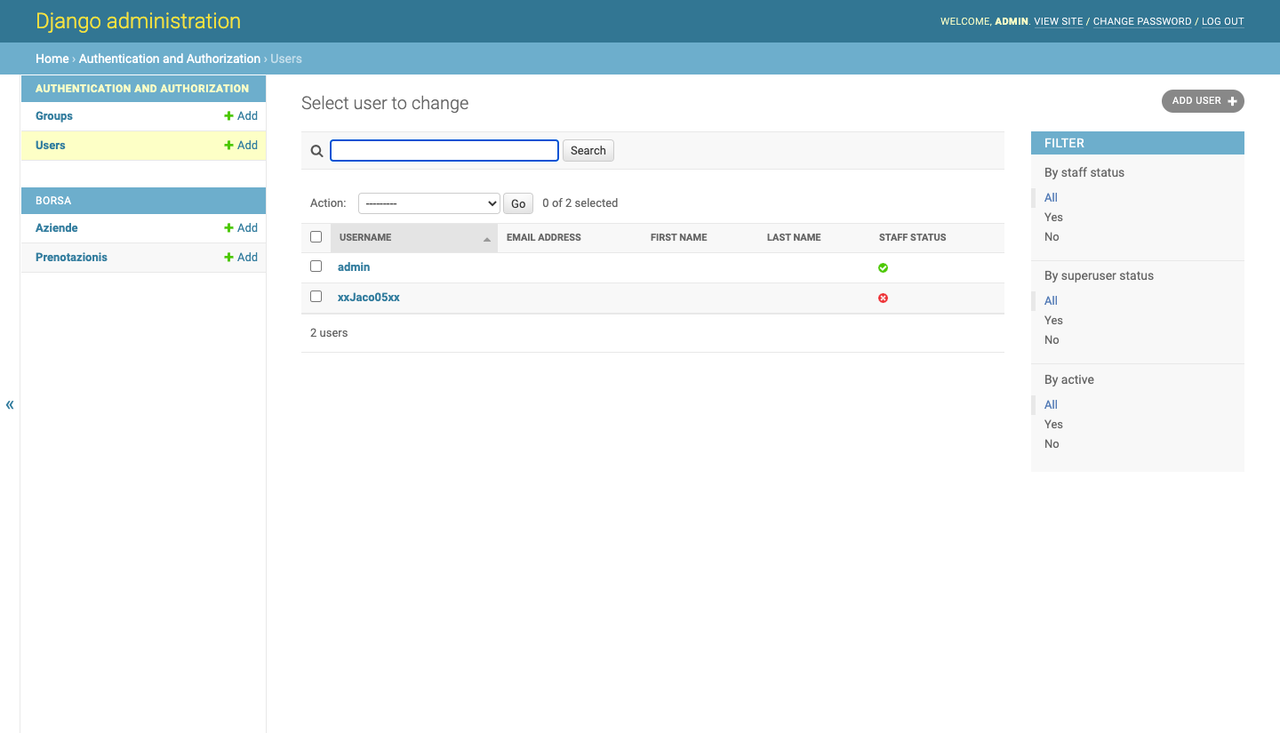Screen dimensions: 1280x733
Task: Add a new User from sidebar
Action: click(241, 145)
